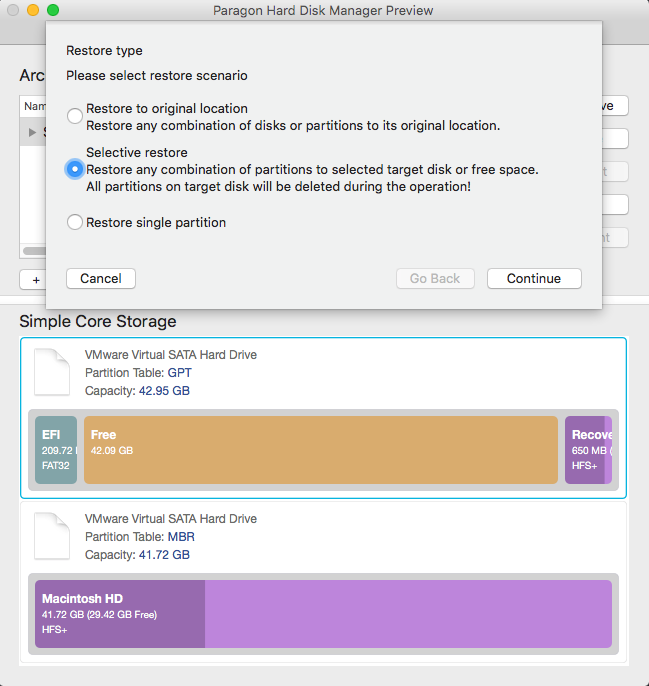
Task: Click the MBR disk drive icon
Action: pyautogui.click(x=52, y=536)
